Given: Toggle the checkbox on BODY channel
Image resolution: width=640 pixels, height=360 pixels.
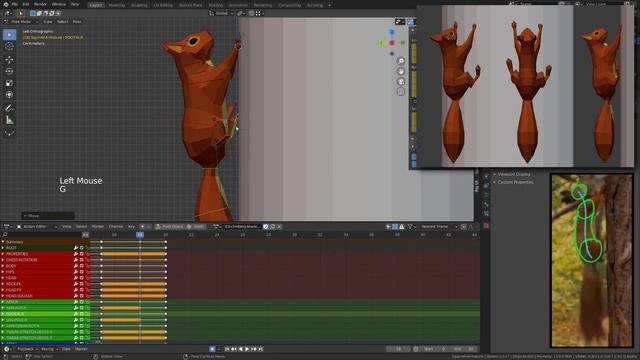Looking at the screenshot, I should pyautogui.click(x=82, y=266).
